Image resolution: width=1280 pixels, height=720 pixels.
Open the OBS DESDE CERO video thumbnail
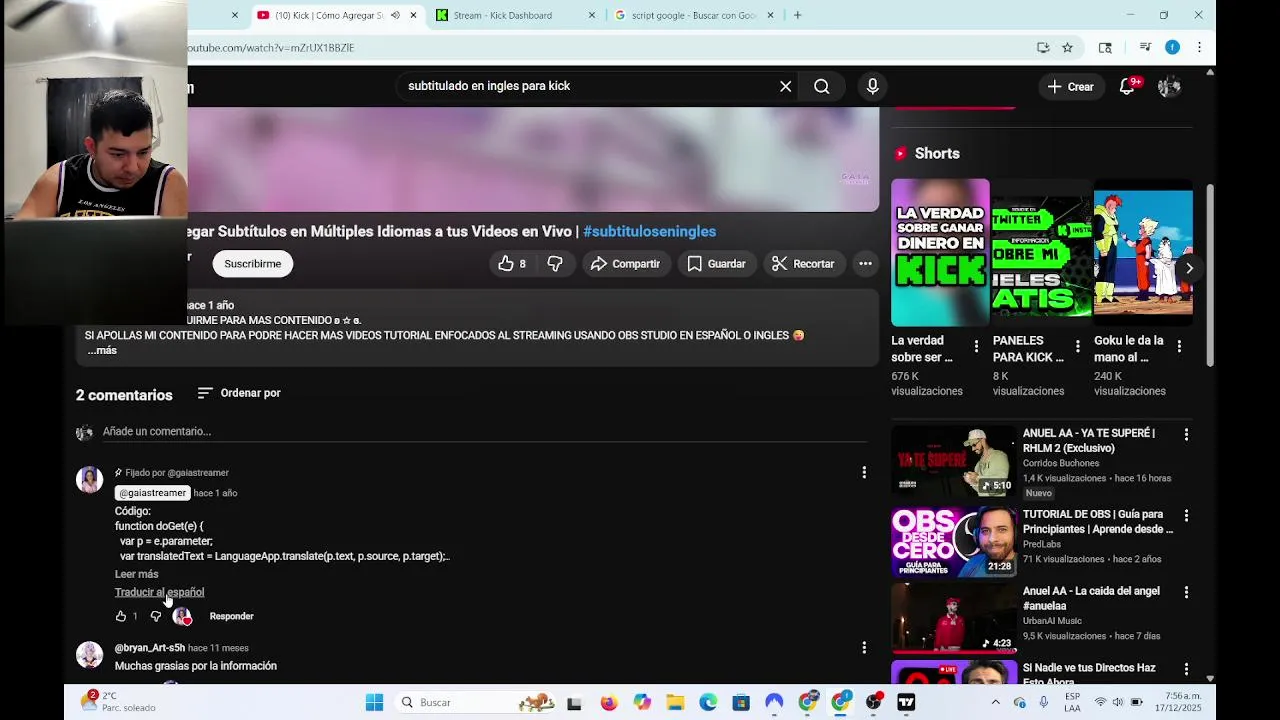[953, 542]
